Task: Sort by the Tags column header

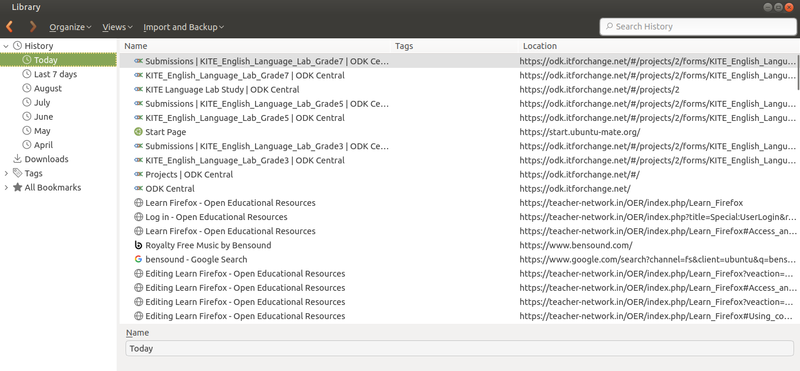Action: 455,46
